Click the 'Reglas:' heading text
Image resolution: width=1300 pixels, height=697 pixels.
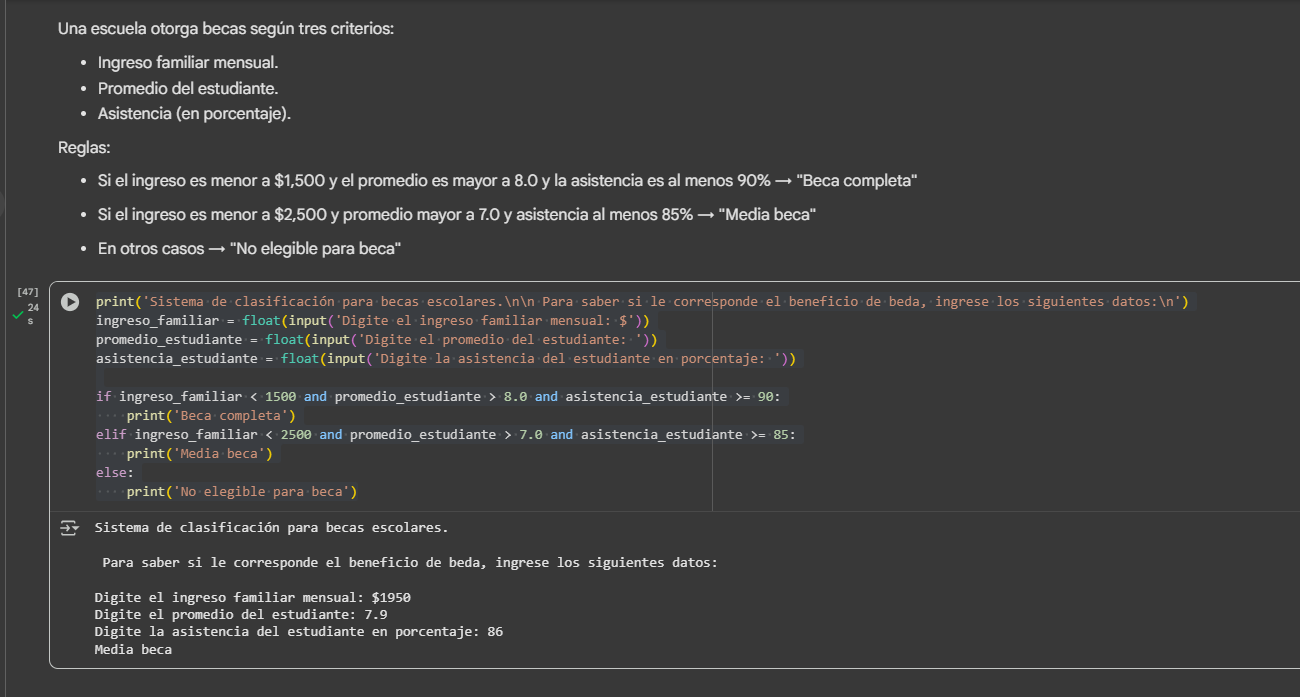point(84,148)
